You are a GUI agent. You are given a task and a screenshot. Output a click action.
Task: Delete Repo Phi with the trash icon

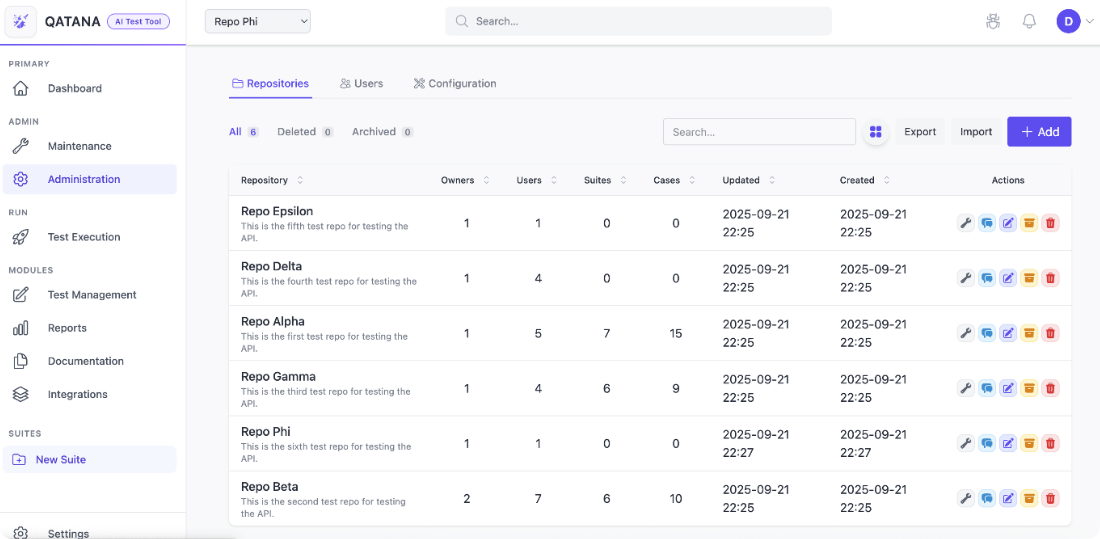(x=1049, y=443)
